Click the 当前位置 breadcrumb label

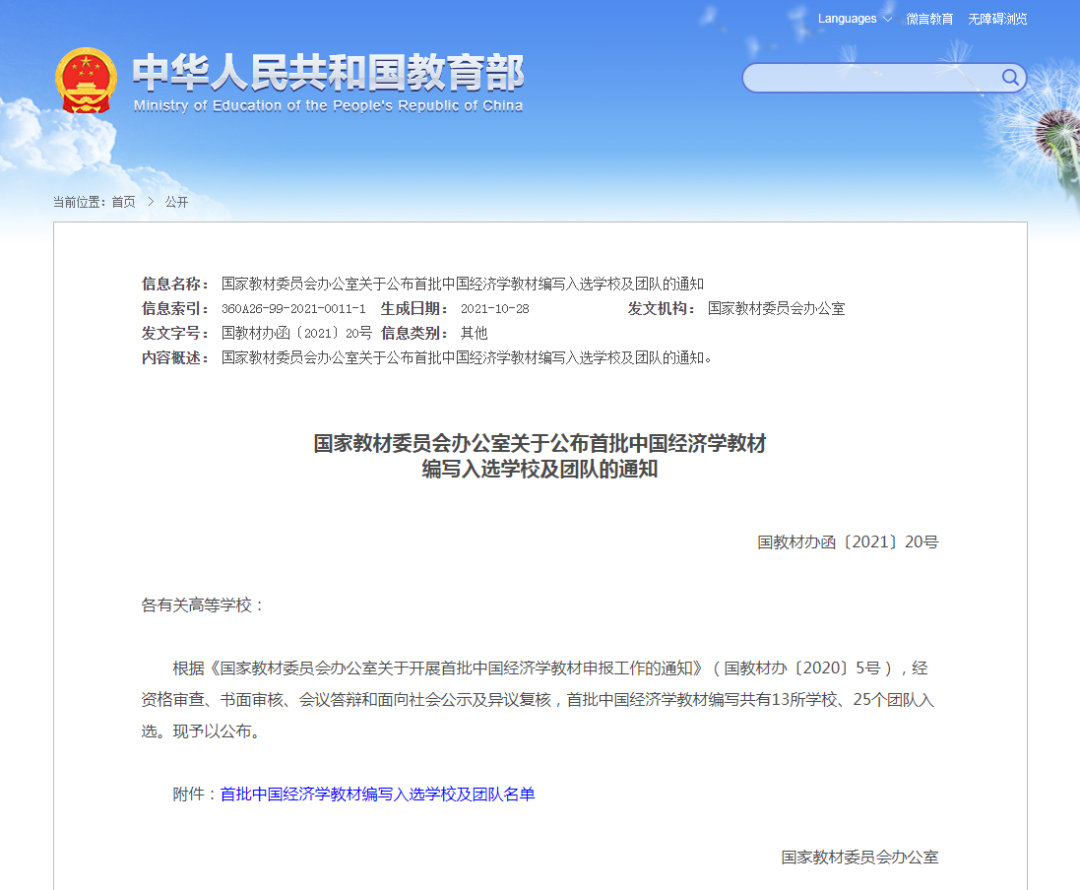(x=79, y=202)
